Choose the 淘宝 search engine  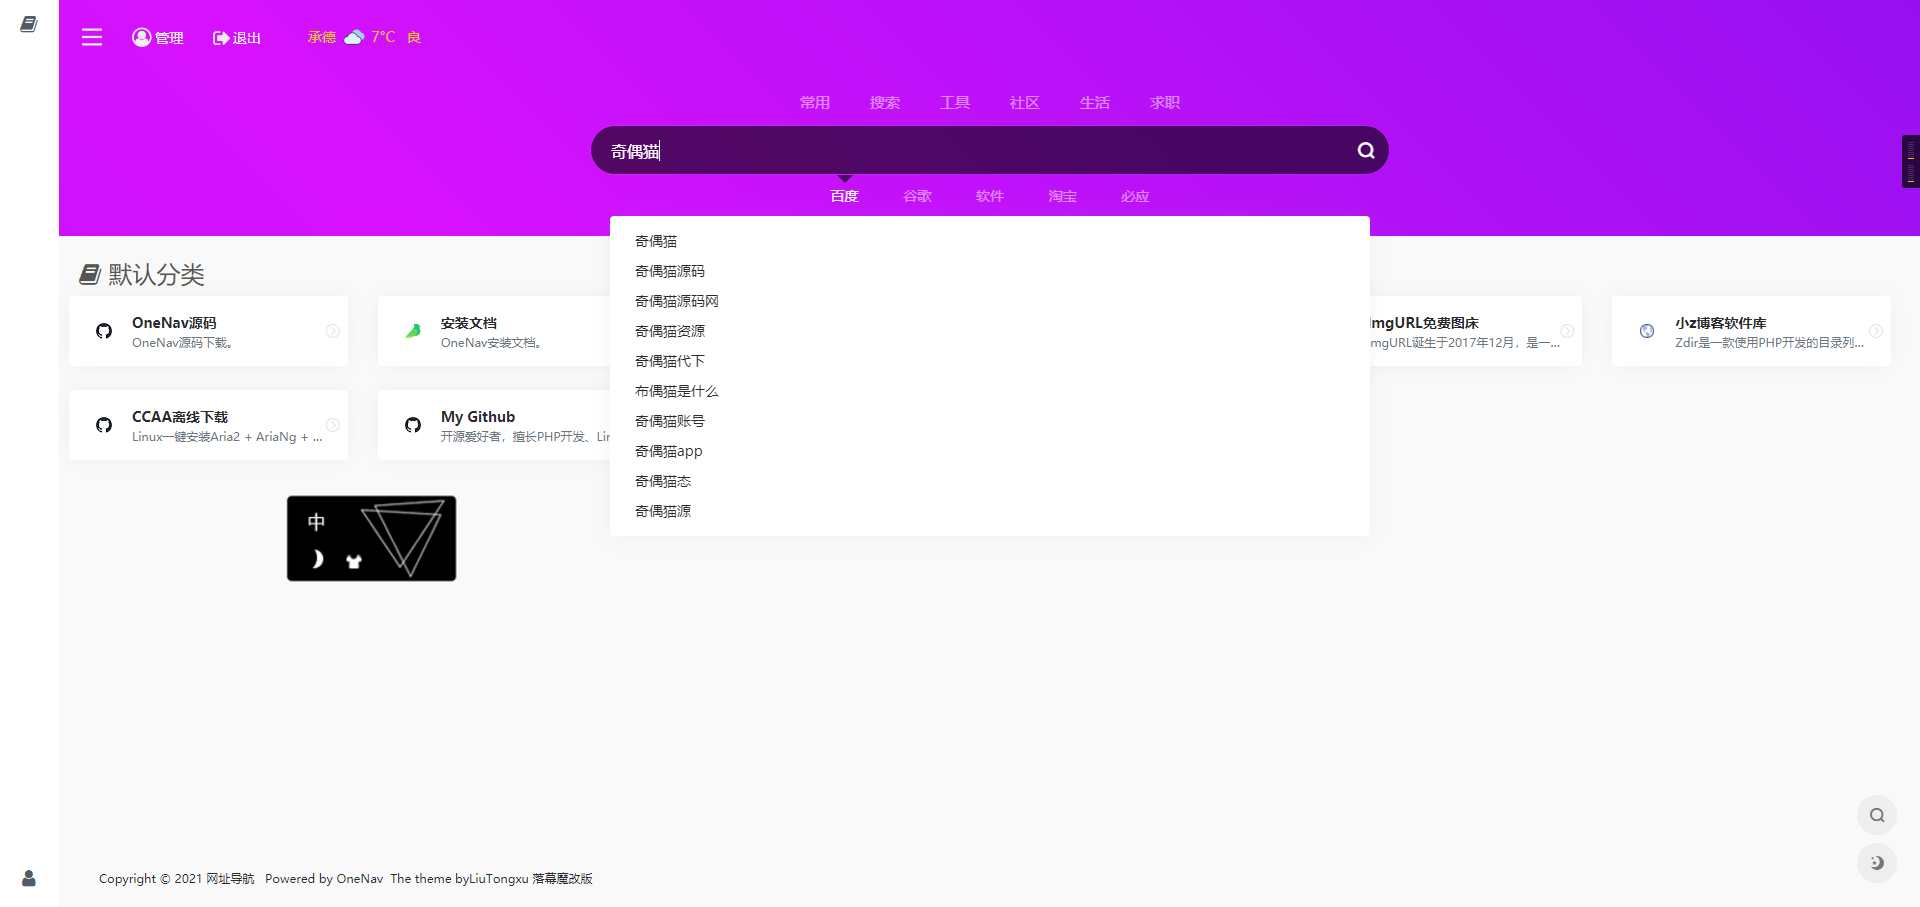tap(1062, 196)
